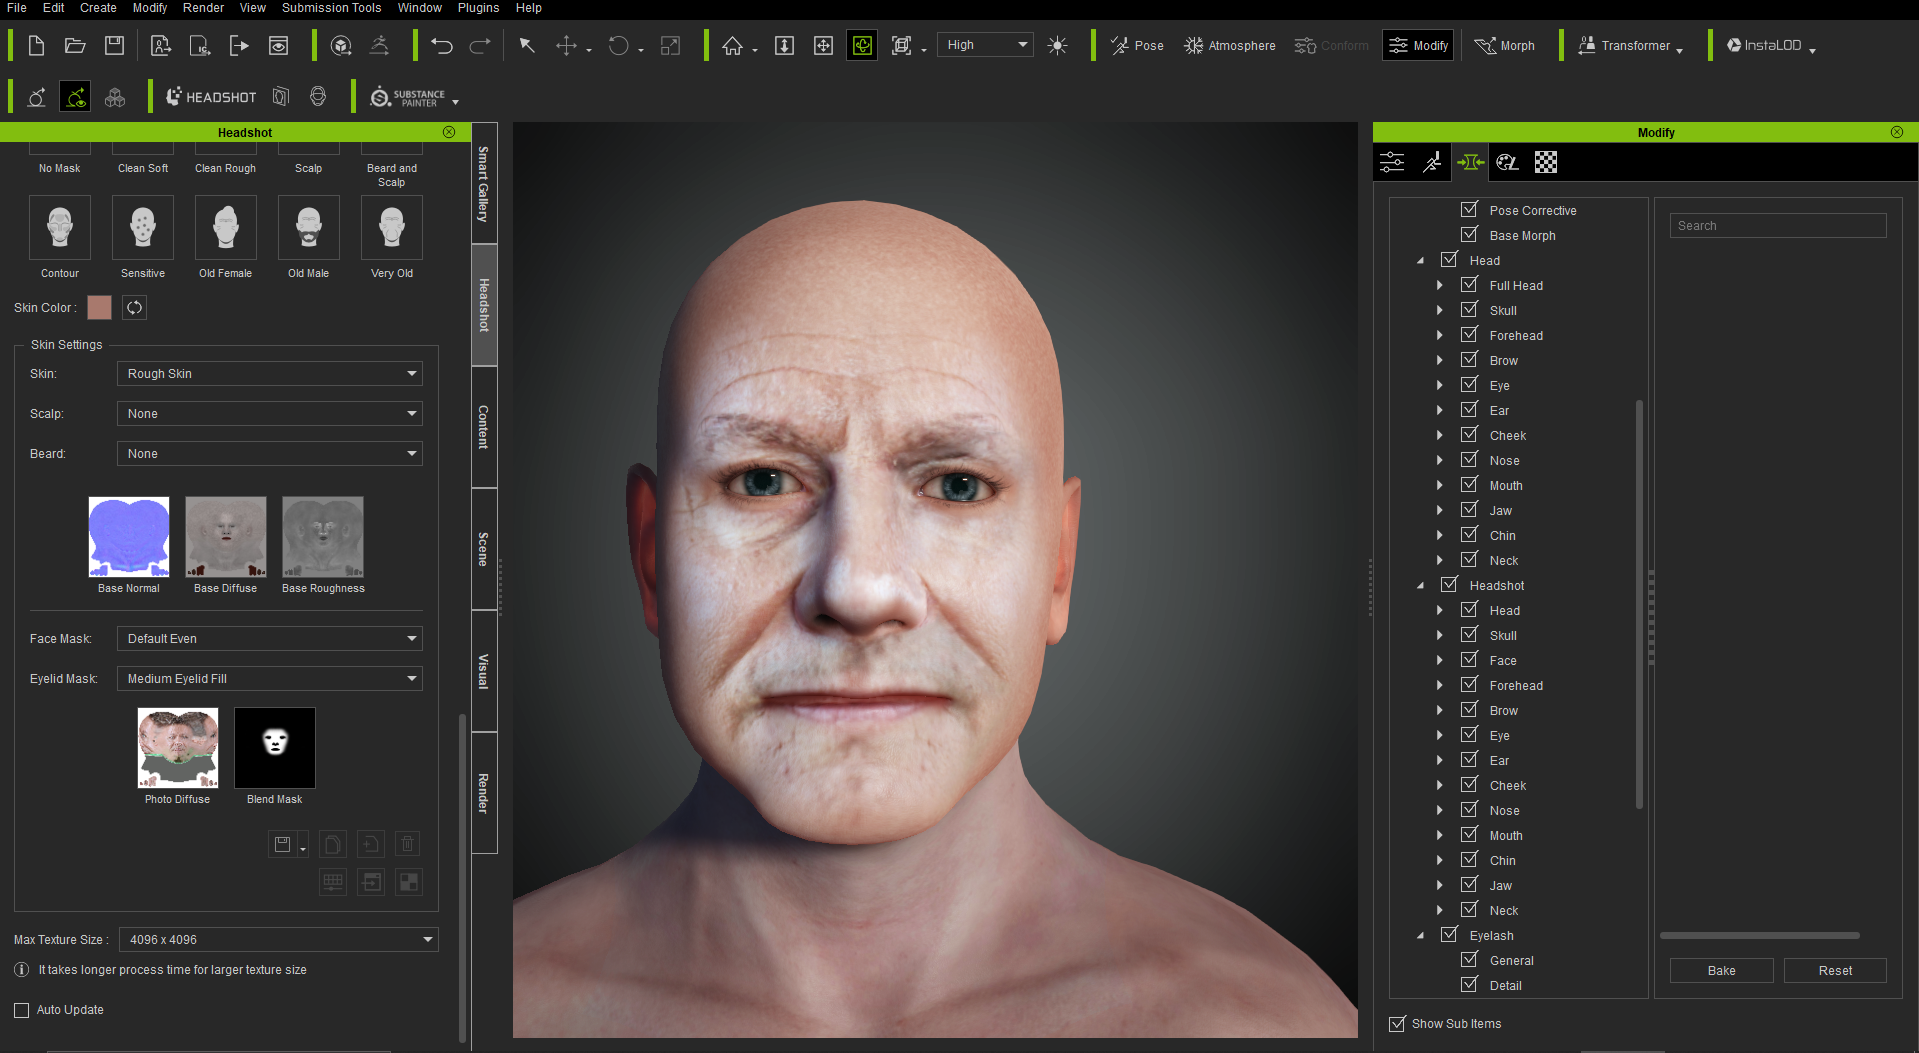Click the Redo arrow icon
Image resolution: width=1919 pixels, height=1053 pixels.
tap(480, 46)
